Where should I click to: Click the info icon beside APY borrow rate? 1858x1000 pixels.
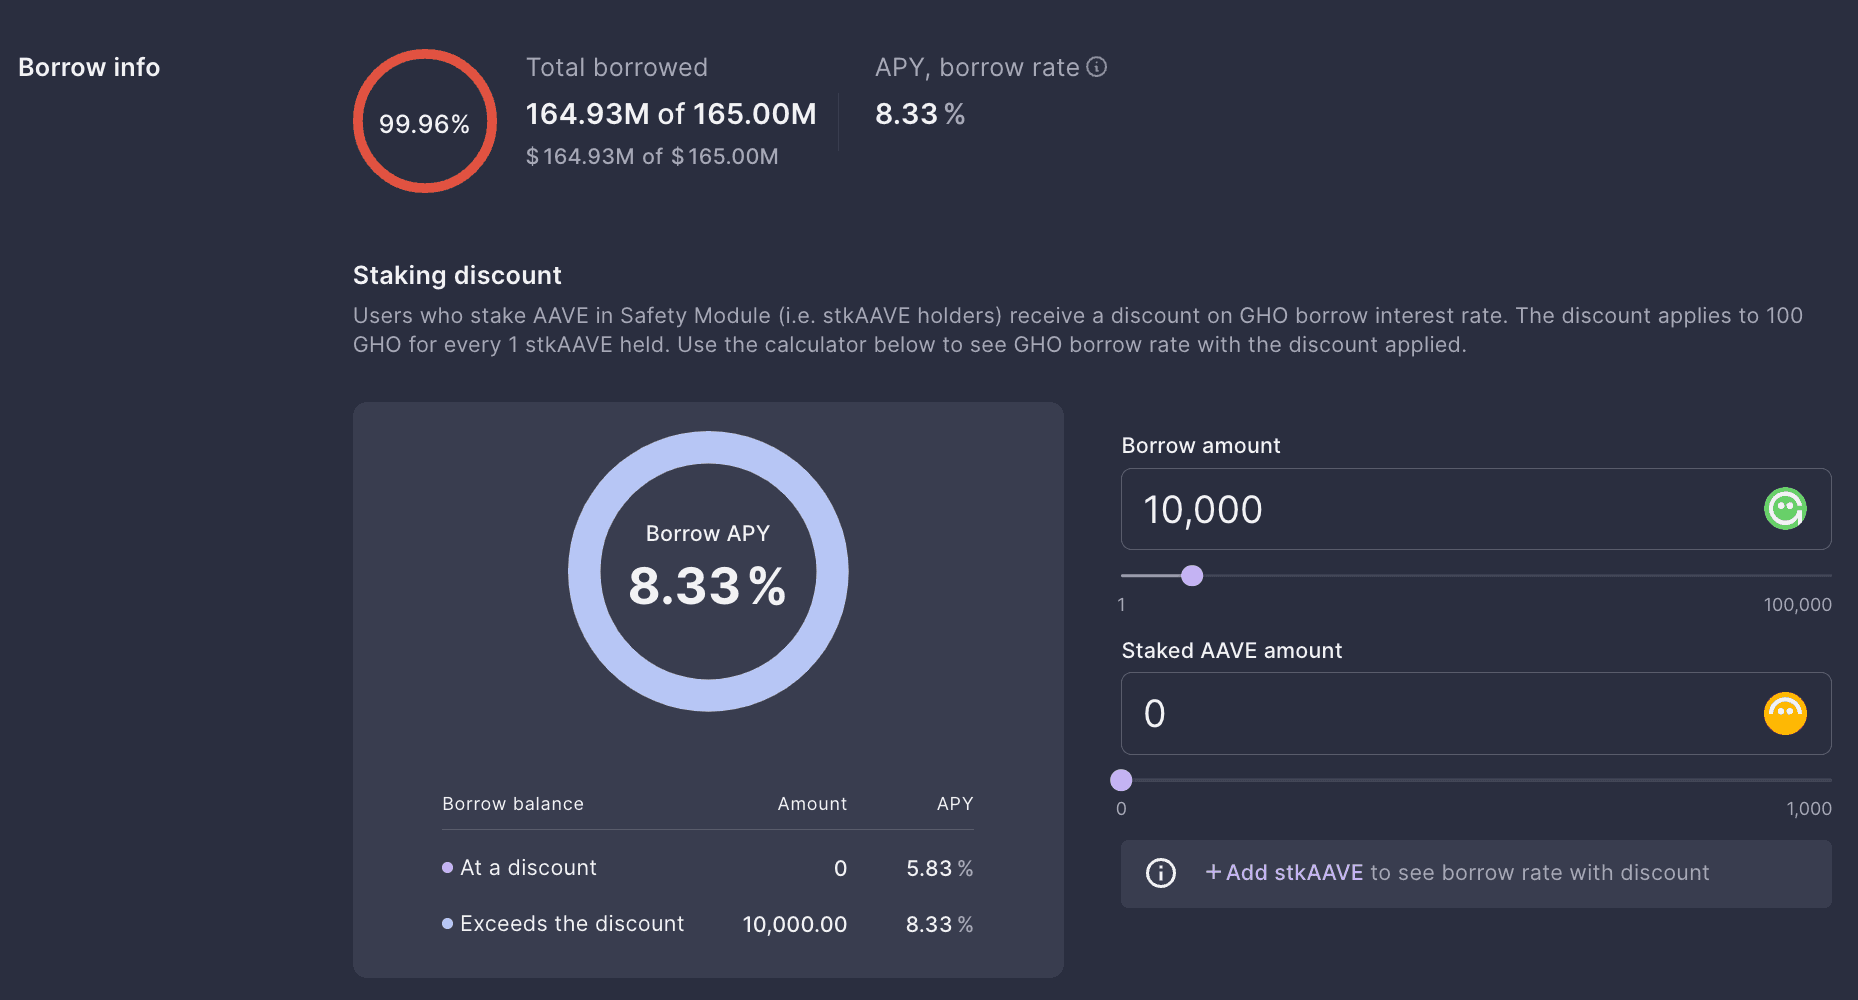(1097, 67)
